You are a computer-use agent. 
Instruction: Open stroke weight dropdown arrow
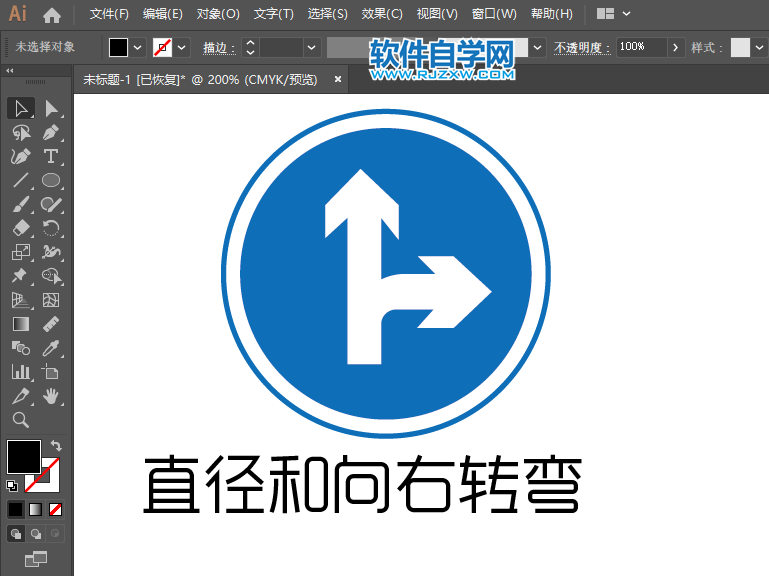[x=311, y=48]
